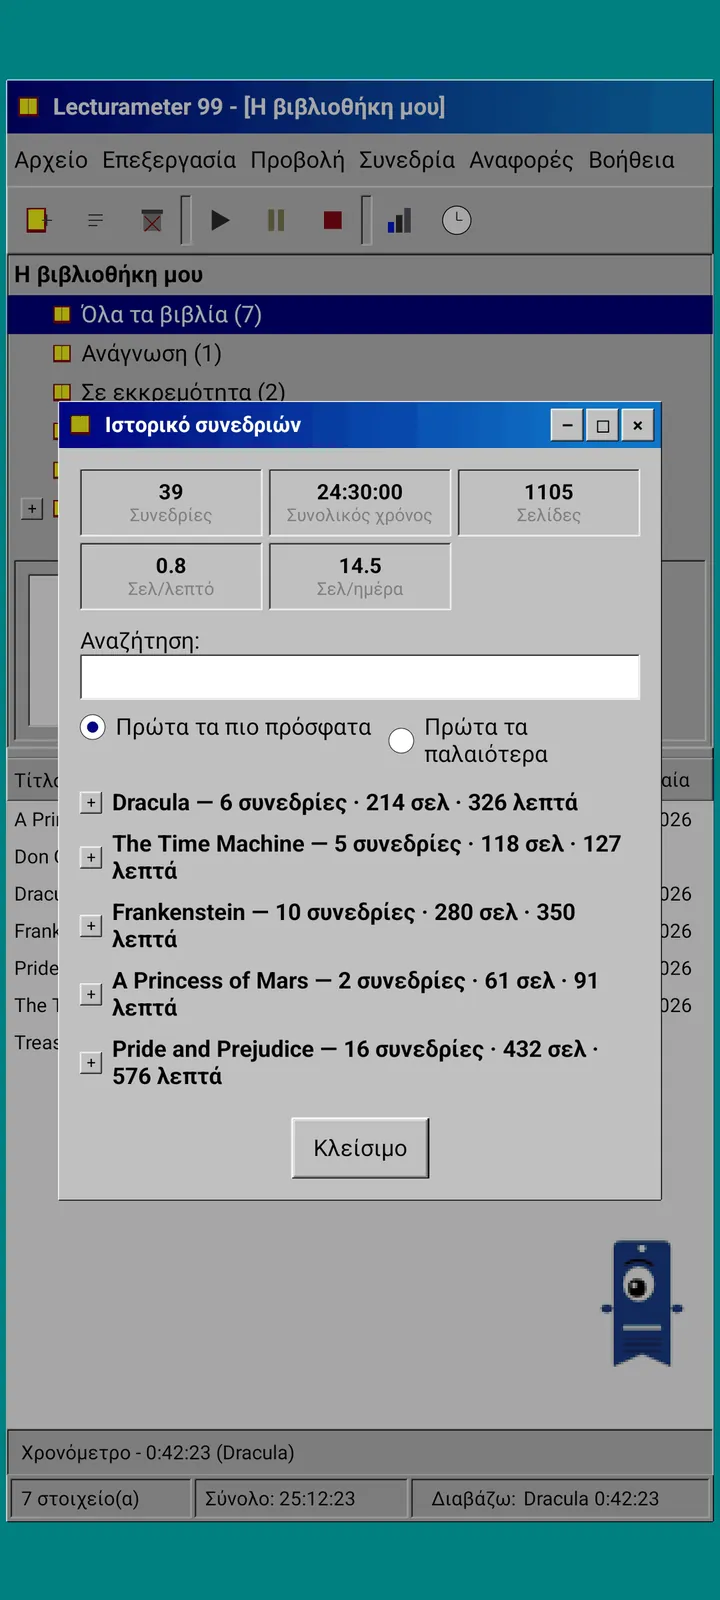This screenshot has height=1600, width=720.
Task: Click A Princess of Mars — 2 συνεδρίες
Action: click(x=355, y=994)
